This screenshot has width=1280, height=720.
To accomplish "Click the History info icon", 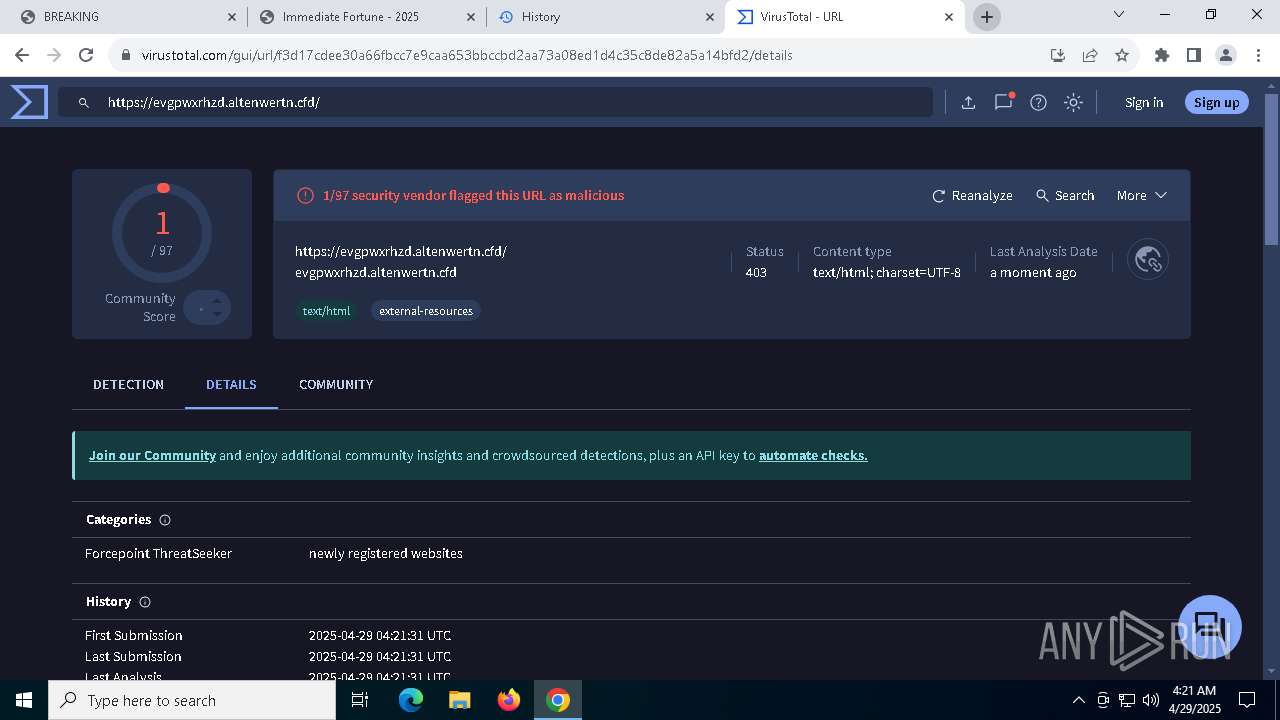I will [x=145, y=602].
